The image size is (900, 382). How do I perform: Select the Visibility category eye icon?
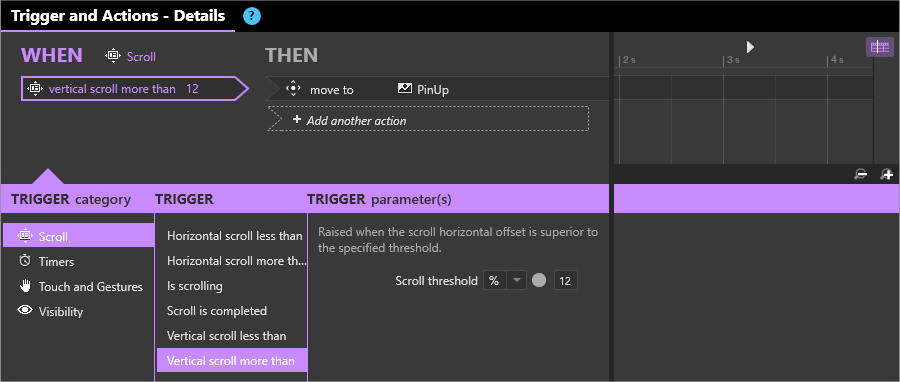tap(25, 311)
